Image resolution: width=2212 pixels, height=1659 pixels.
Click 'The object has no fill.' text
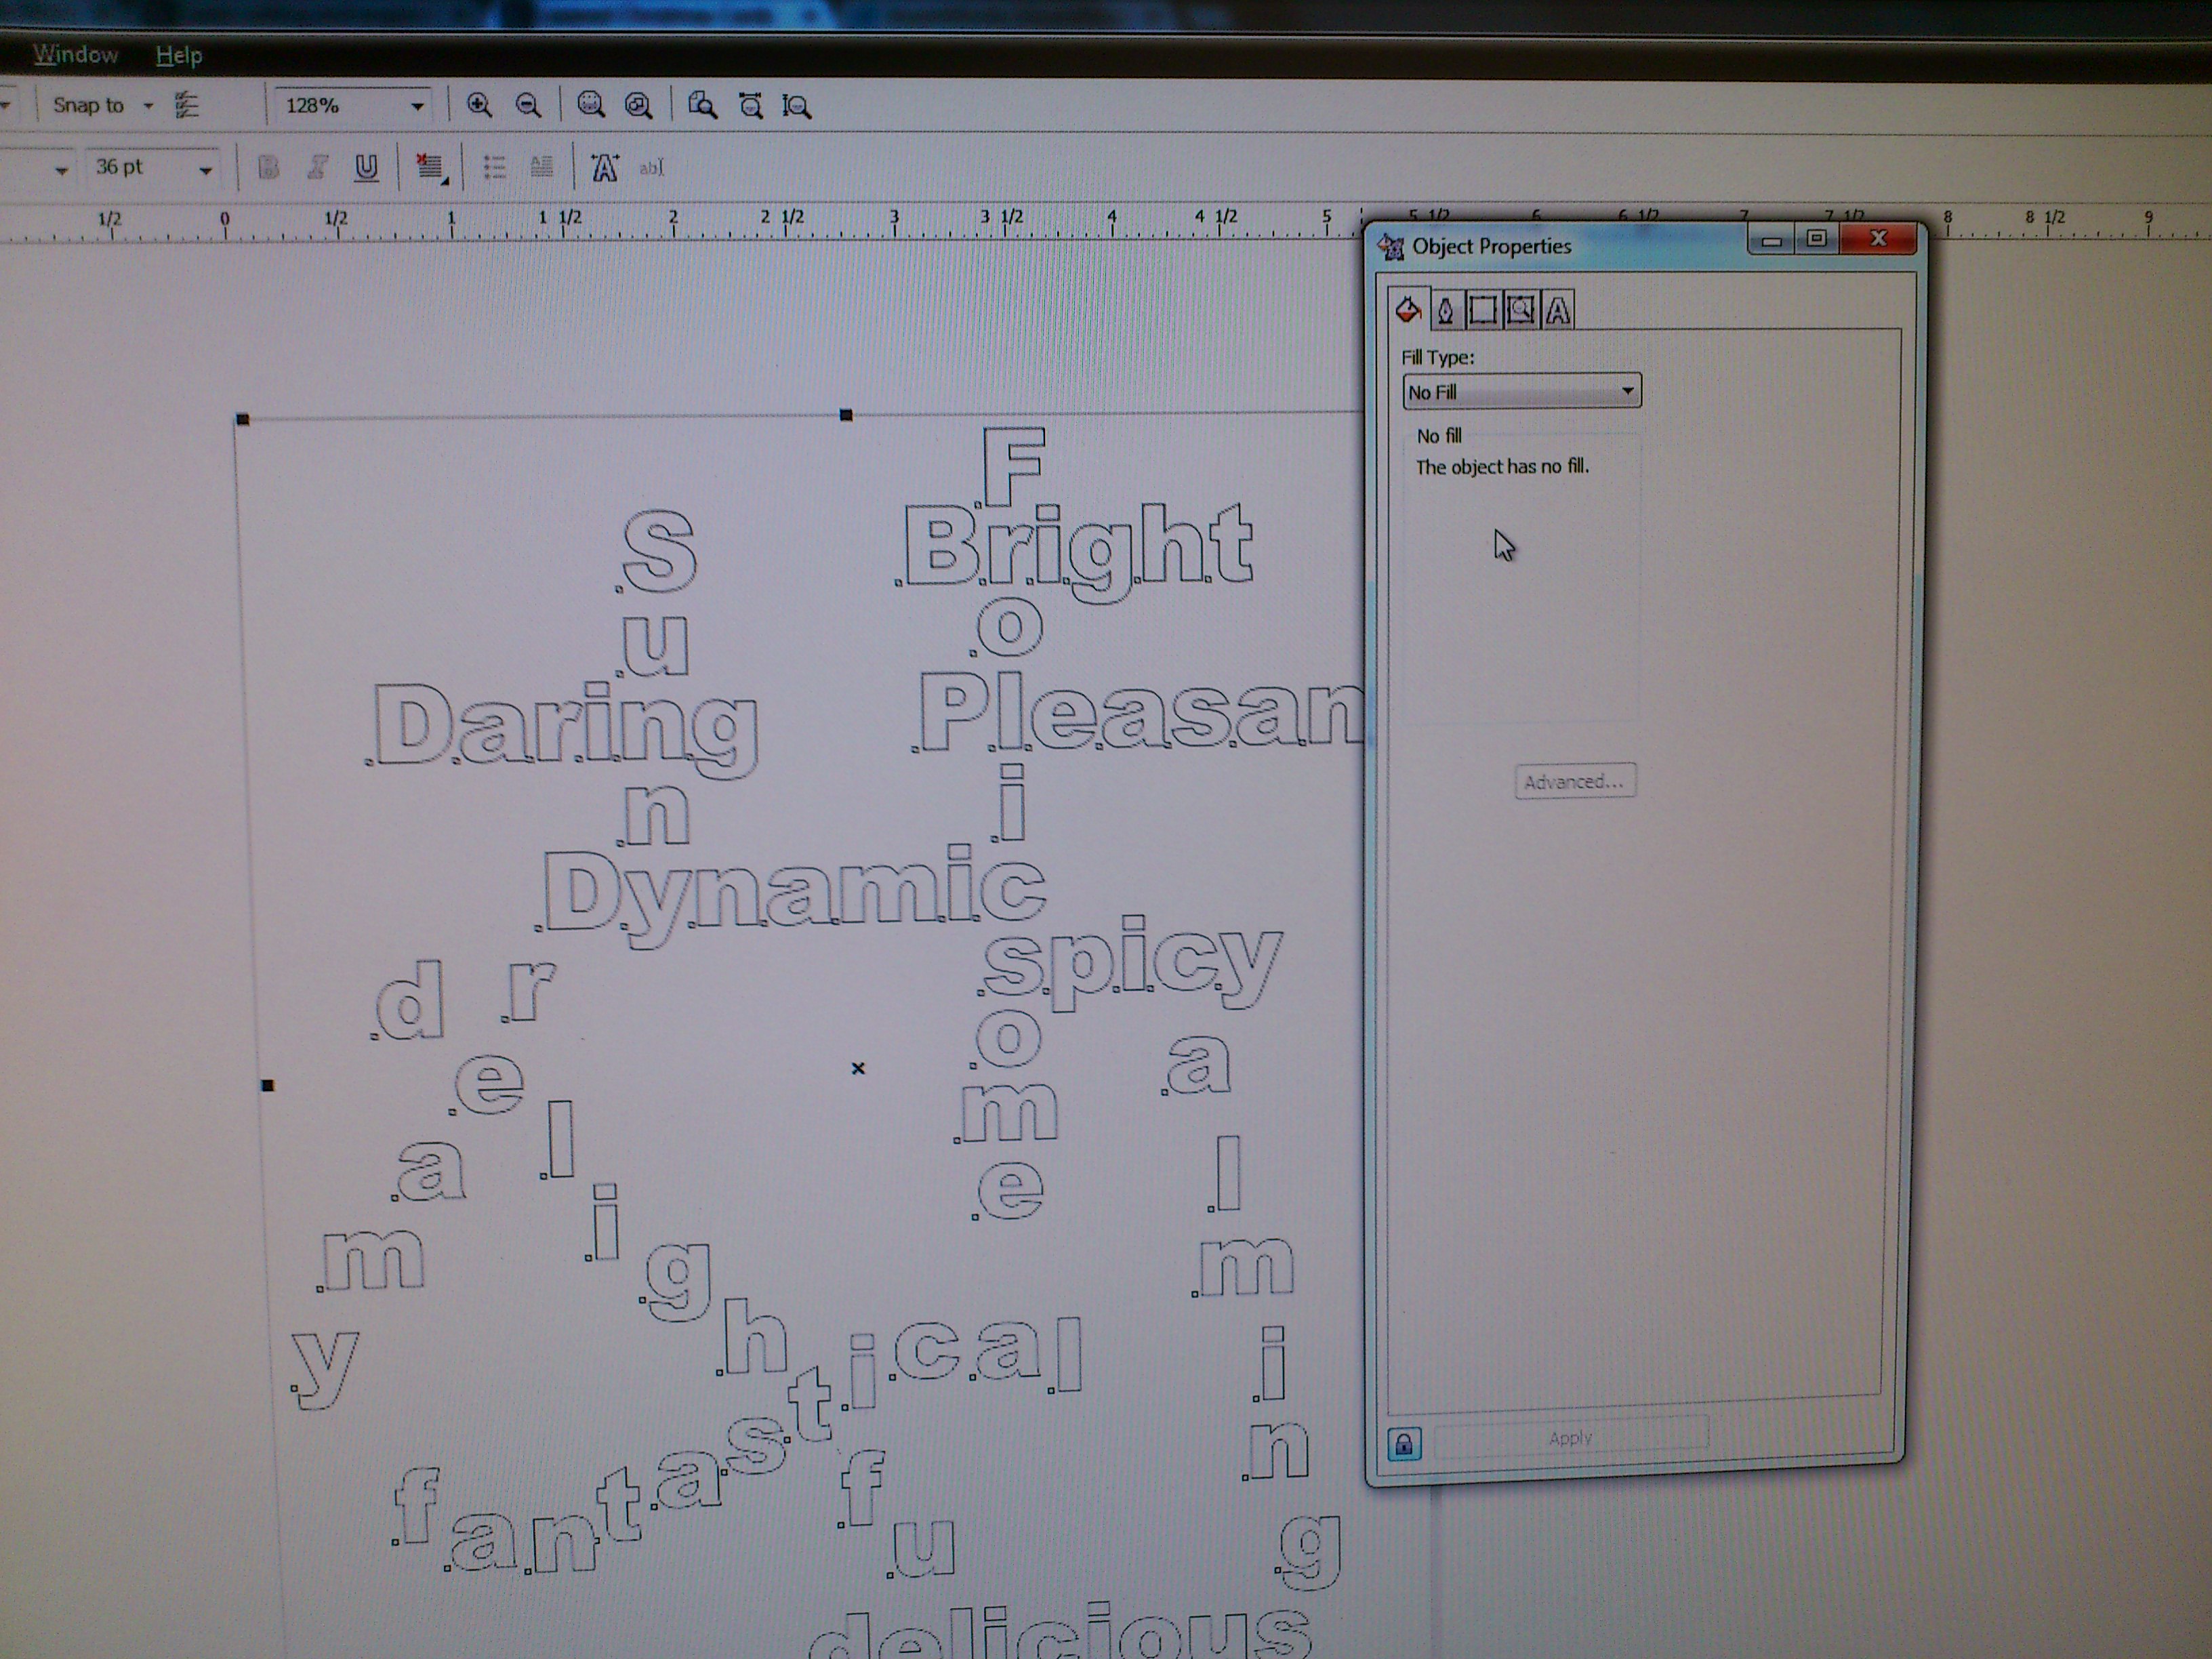pyautogui.click(x=1502, y=467)
